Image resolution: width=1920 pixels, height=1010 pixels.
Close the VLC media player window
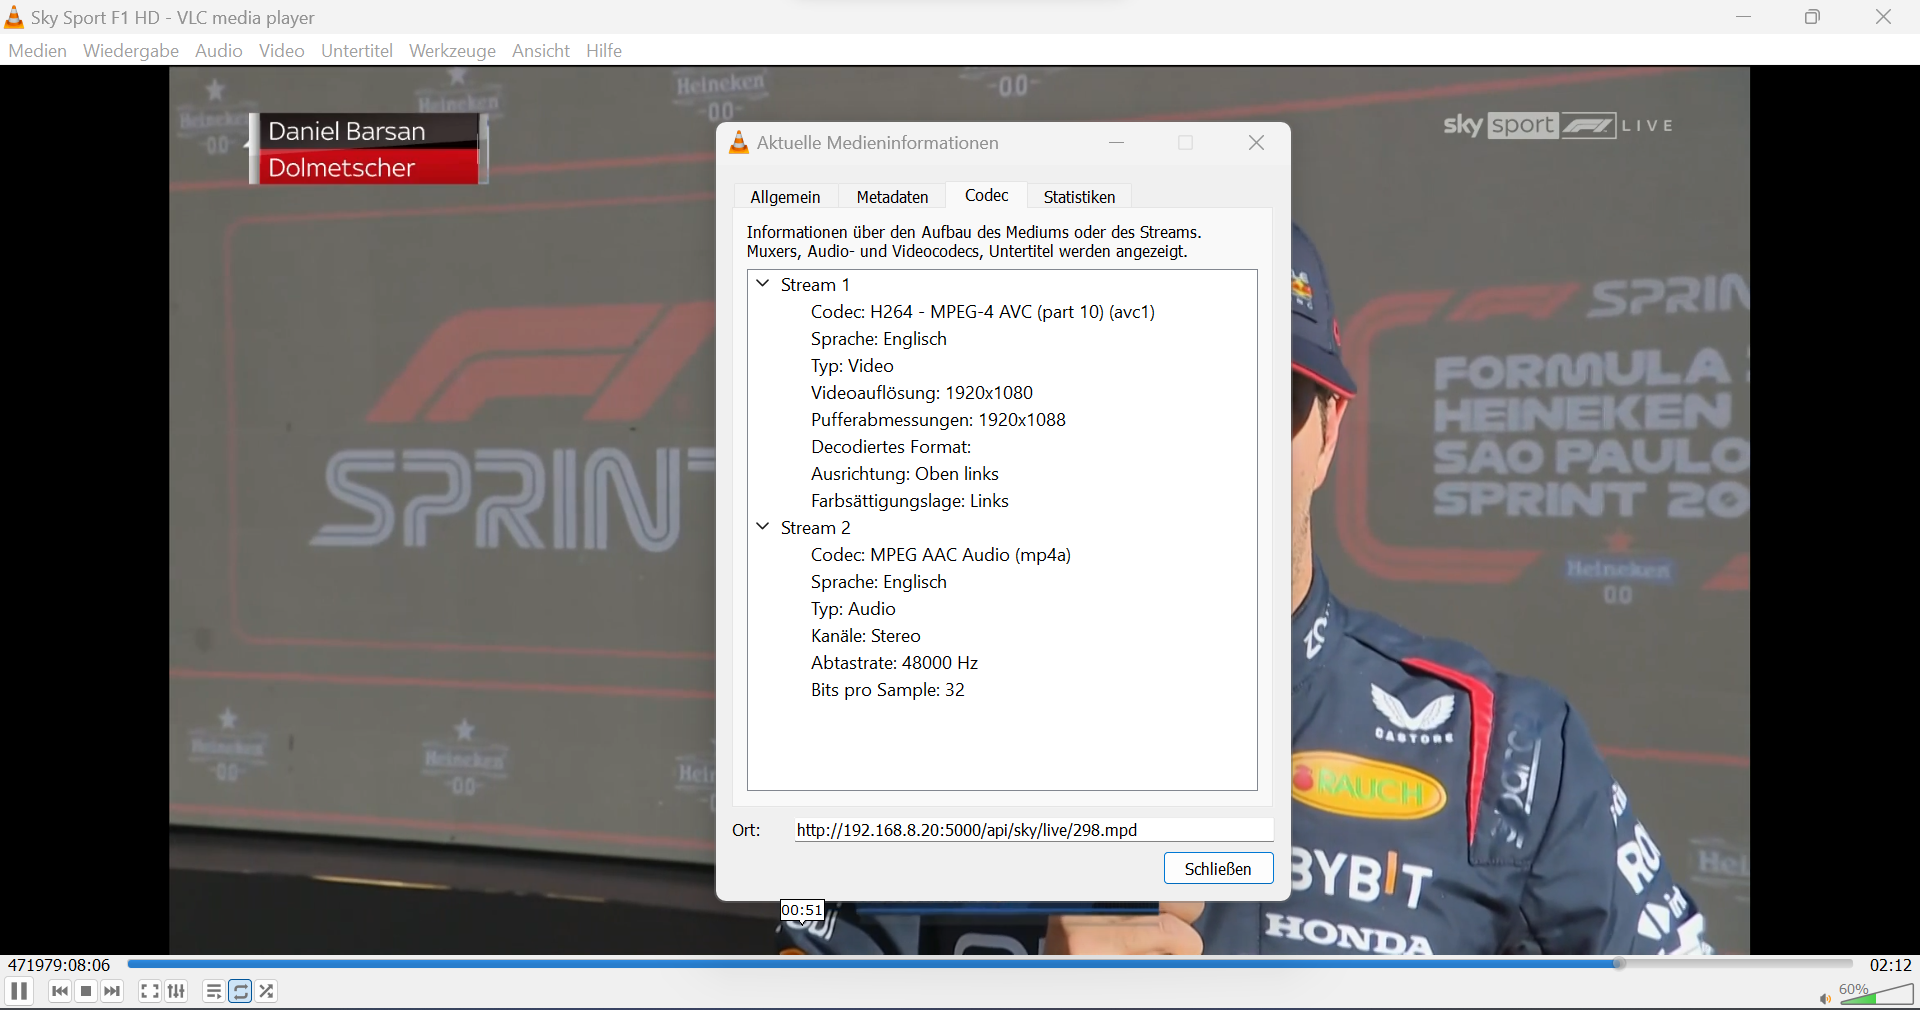coord(1883,17)
